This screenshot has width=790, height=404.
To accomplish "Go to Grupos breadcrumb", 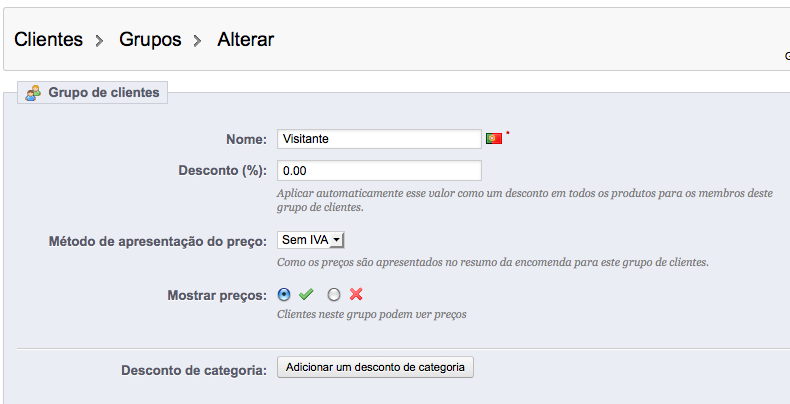I will [x=150, y=39].
